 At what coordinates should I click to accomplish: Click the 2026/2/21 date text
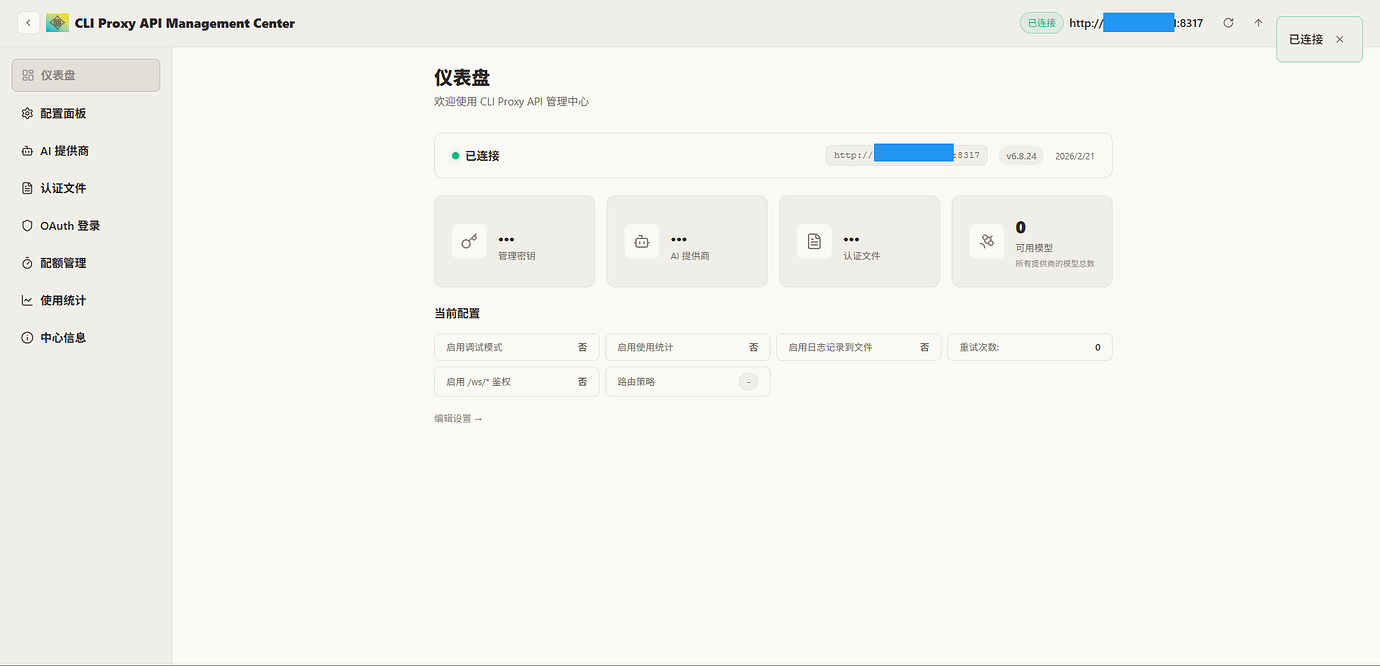coord(1075,156)
